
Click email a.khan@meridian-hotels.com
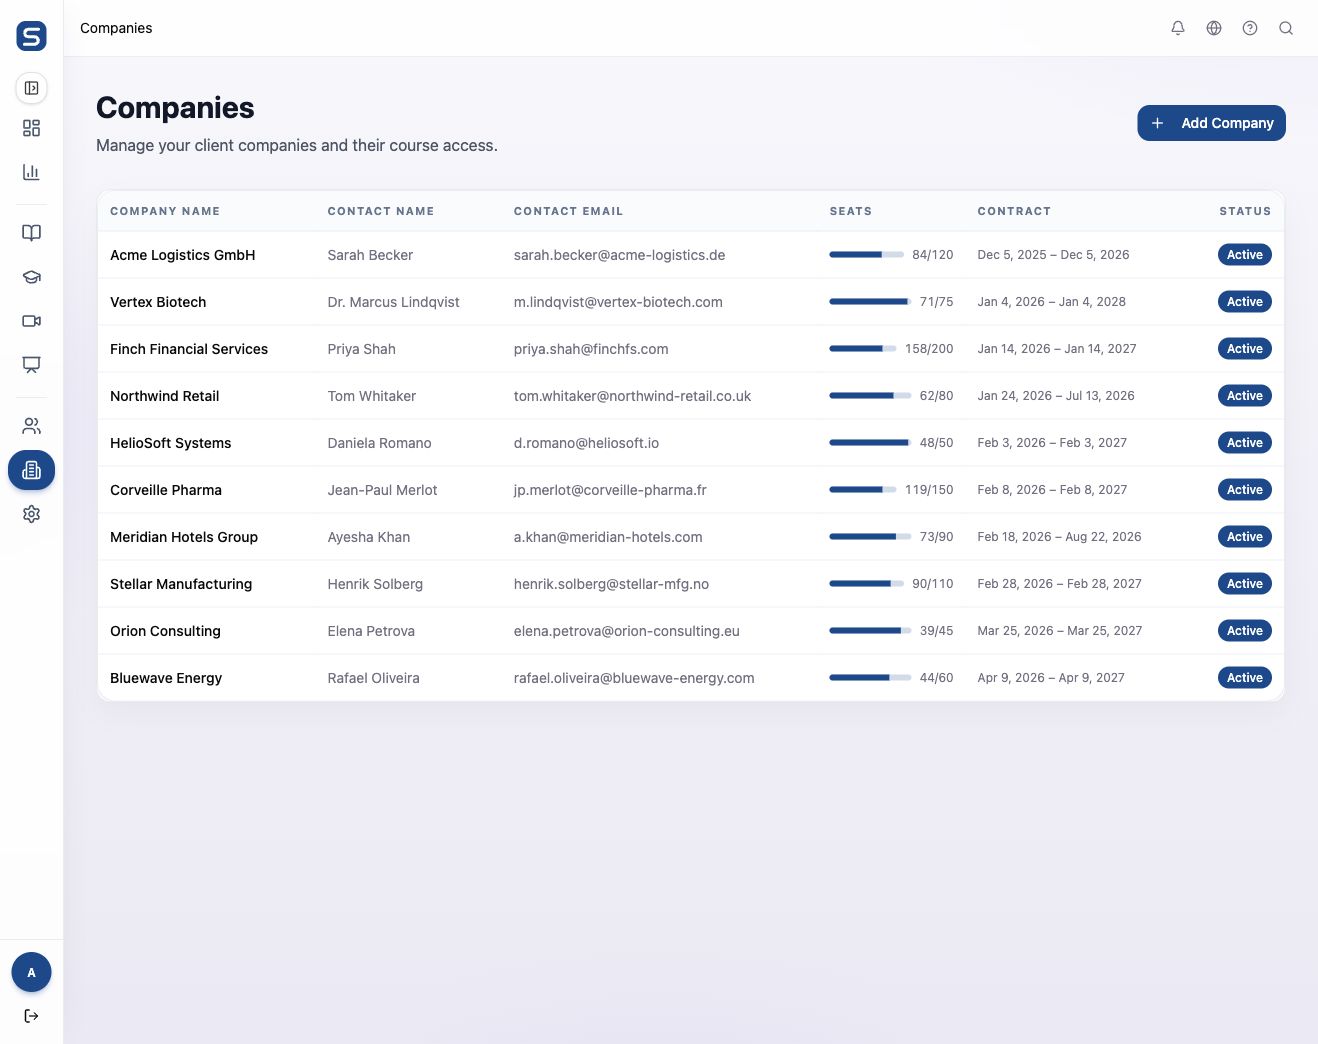(x=608, y=537)
